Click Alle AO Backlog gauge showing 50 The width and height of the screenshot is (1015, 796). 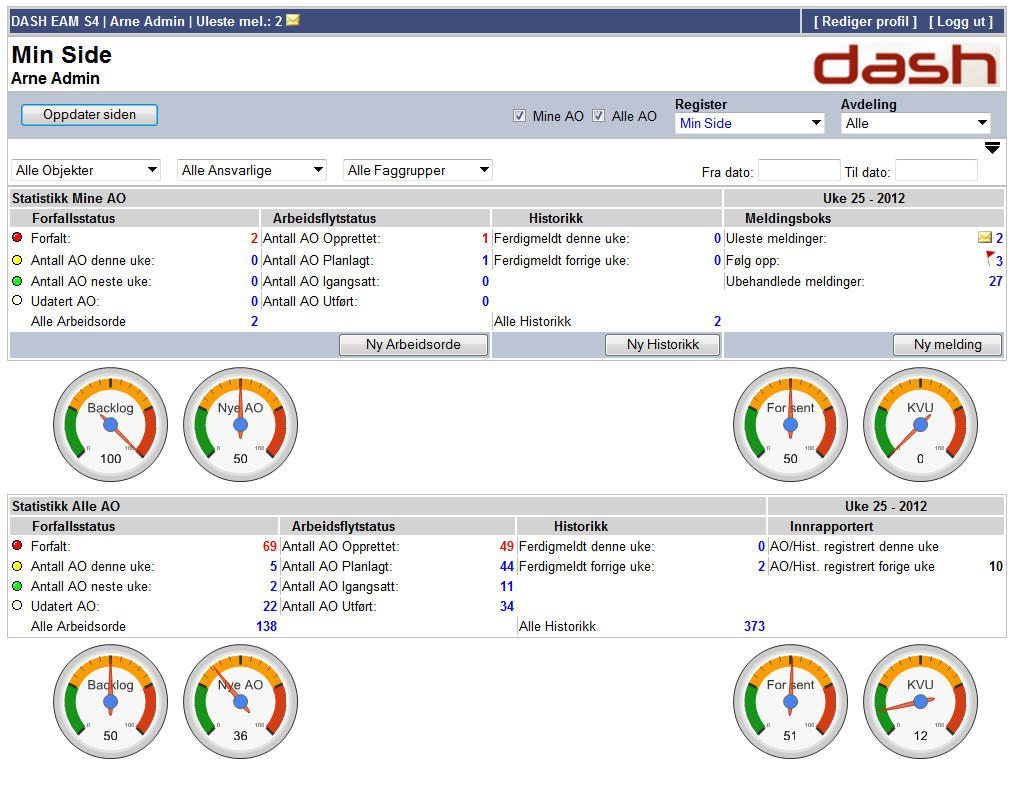pyautogui.click(x=111, y=702)
